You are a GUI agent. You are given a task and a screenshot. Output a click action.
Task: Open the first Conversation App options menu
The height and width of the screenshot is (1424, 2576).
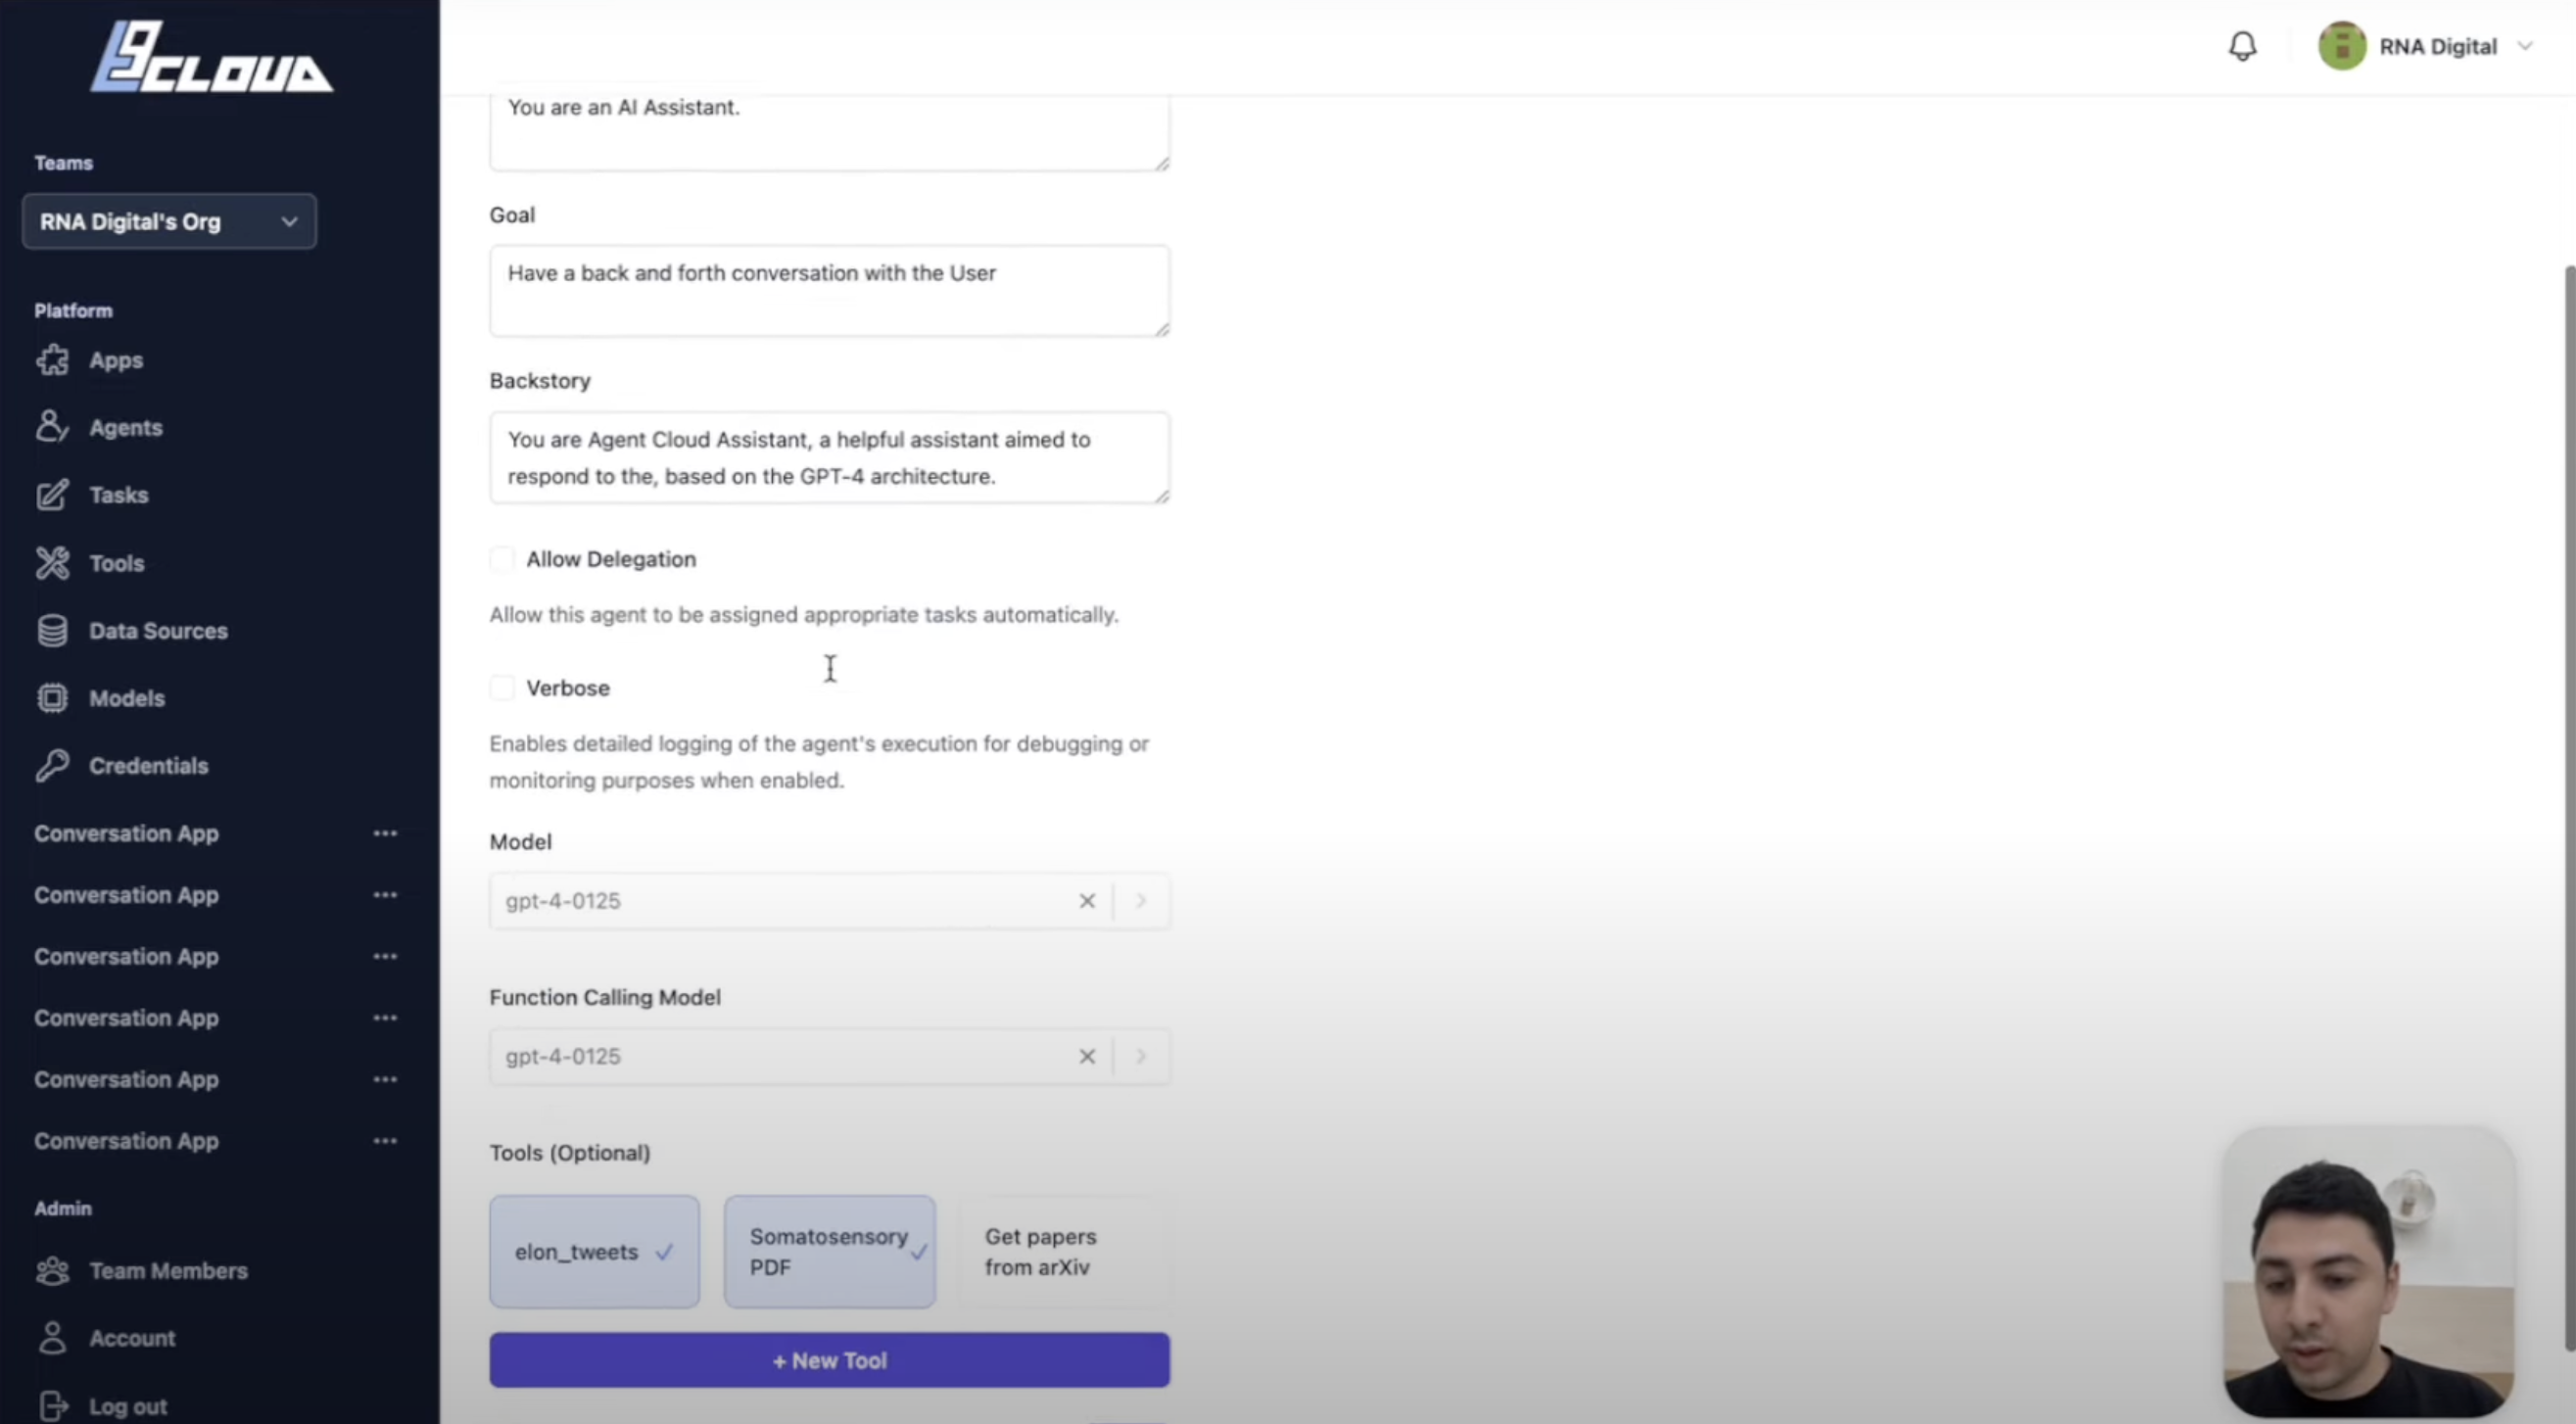[386, 833]
